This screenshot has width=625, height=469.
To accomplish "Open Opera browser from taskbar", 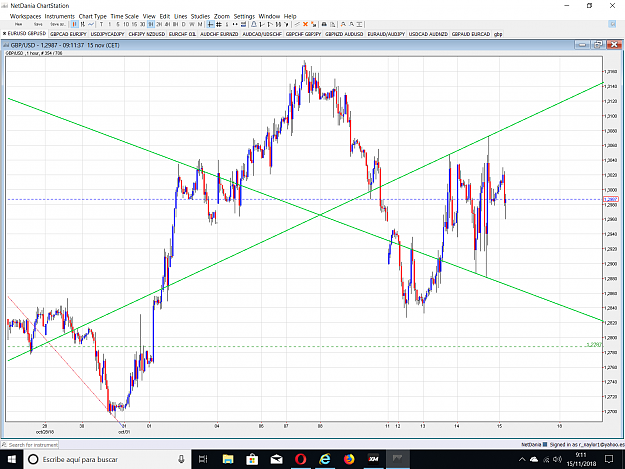I will 301,459.
